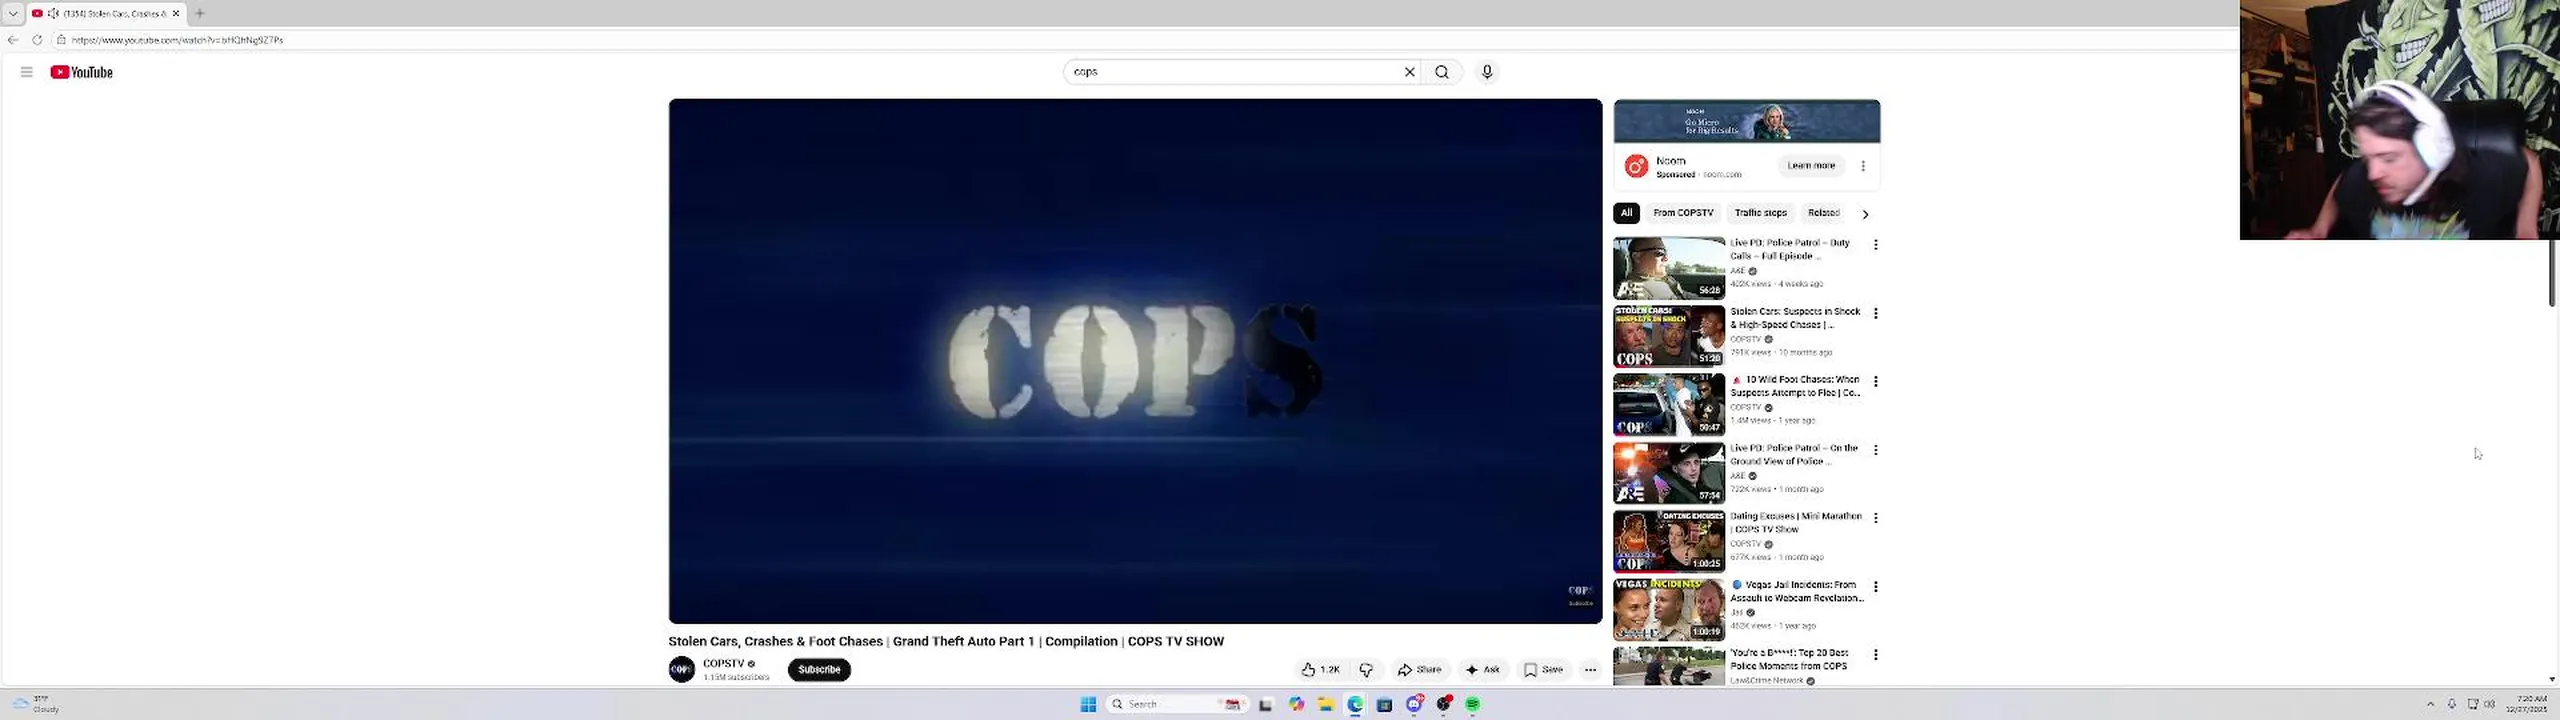Open COPSTV channel name link

[x=724, y=663]
